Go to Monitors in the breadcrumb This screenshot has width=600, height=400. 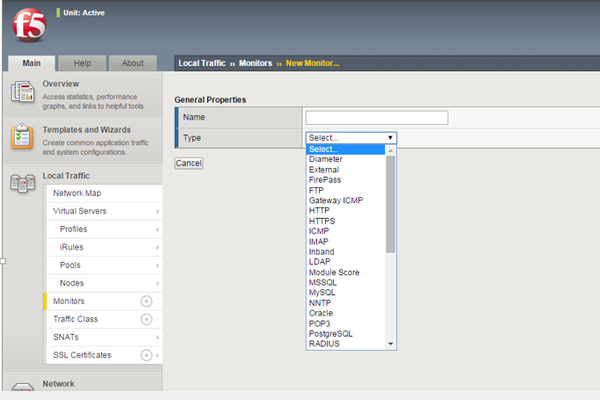coord(255,63)
